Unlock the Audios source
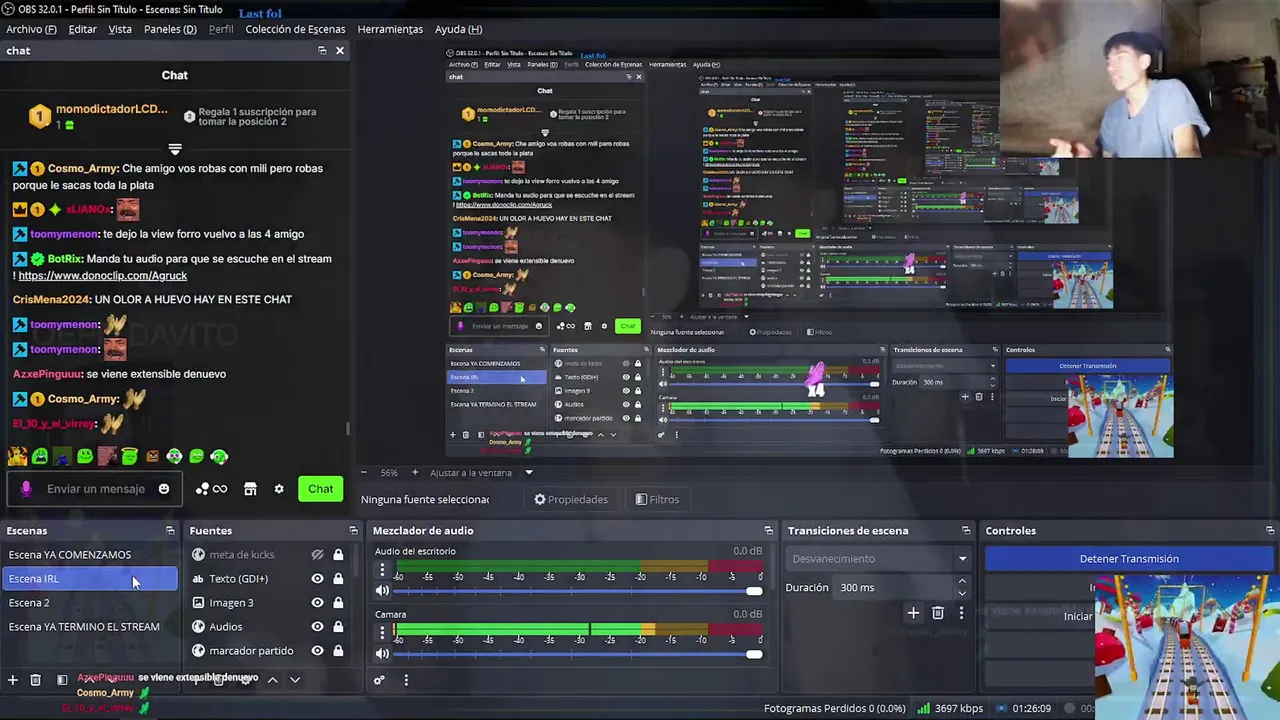Screen dimensions: 1280x720 point(338,627)
